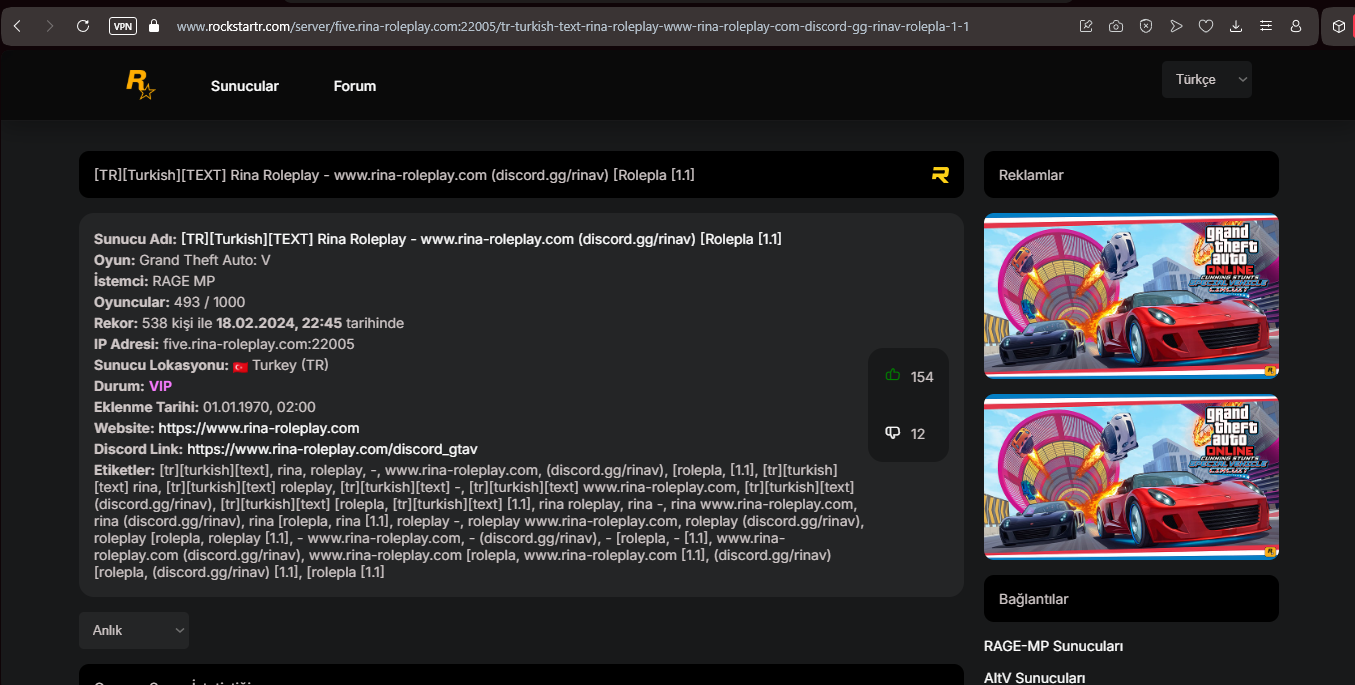Click the VIP status label
This screenshot has height=685, width=1355.
tap(161, 386)
